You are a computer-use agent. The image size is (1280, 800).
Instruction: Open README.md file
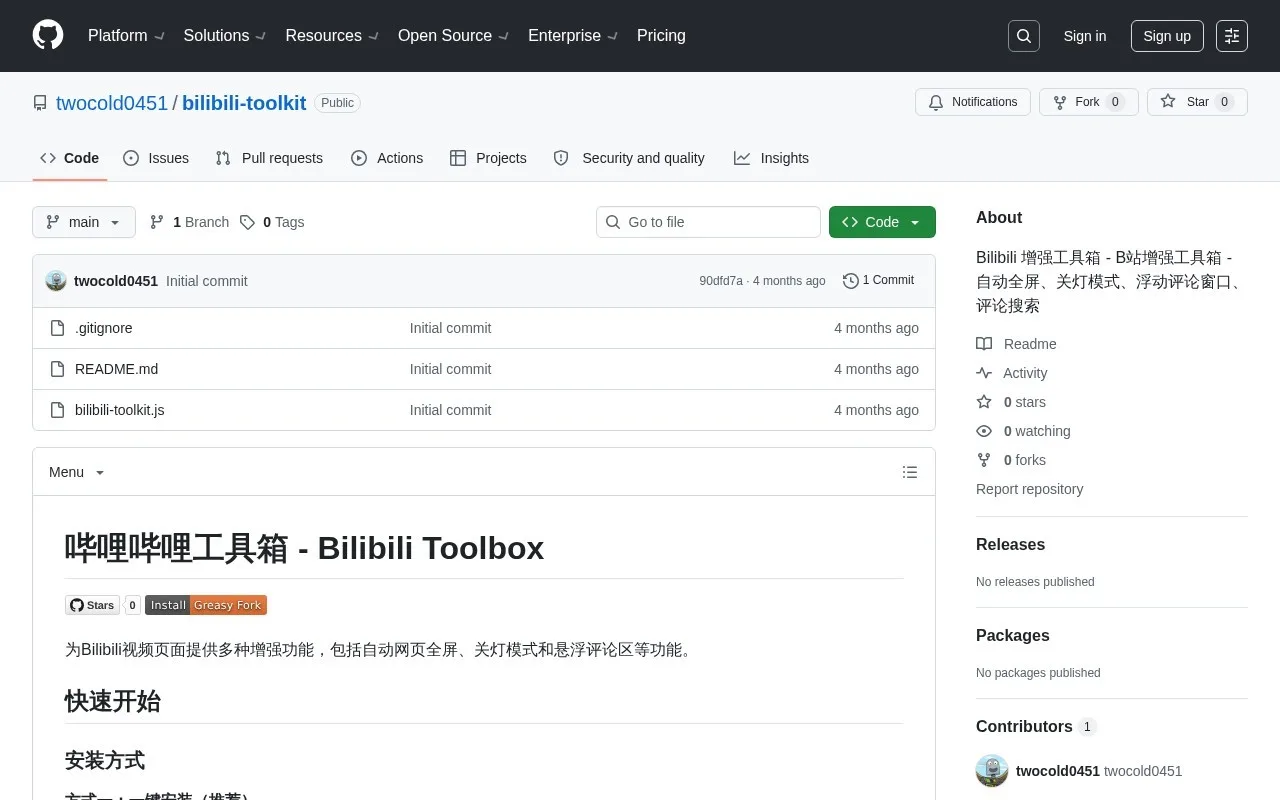point(116,369)
